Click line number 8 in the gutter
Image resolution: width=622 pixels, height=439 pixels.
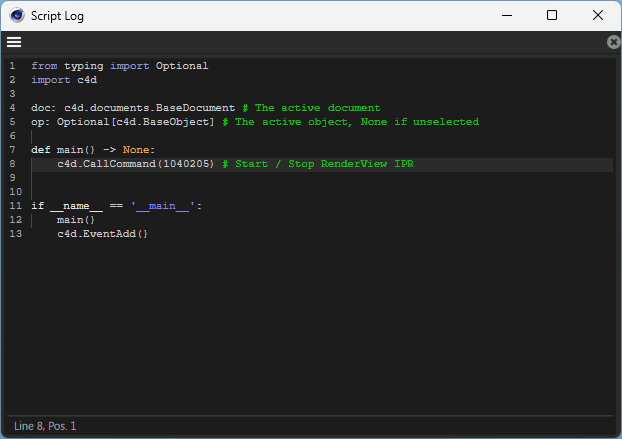pos(12,164)
